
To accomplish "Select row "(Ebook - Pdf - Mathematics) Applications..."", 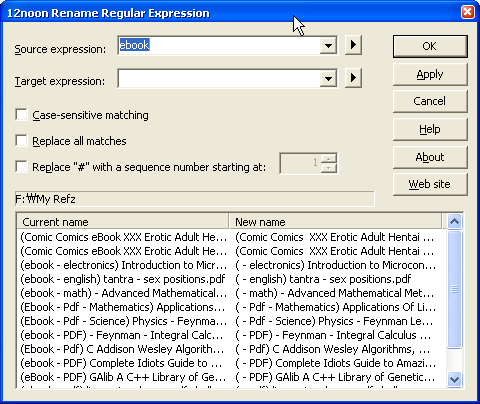I will tap(123, 307).
